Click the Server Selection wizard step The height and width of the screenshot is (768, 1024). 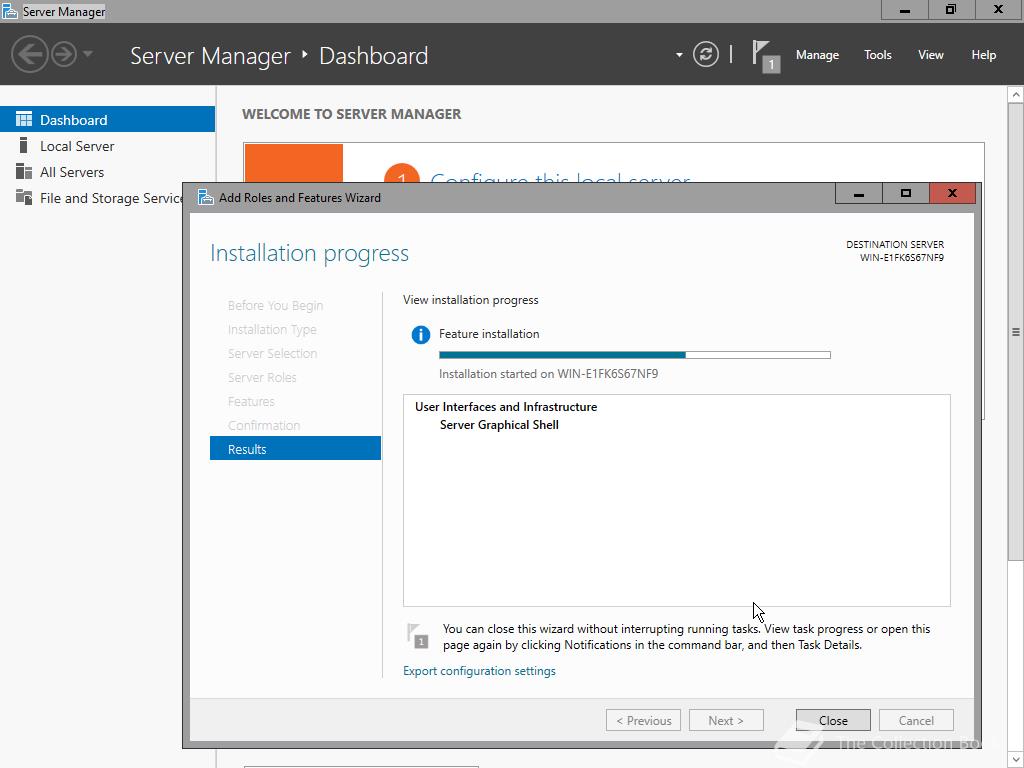pyautogui.click(x=272, y=353)
